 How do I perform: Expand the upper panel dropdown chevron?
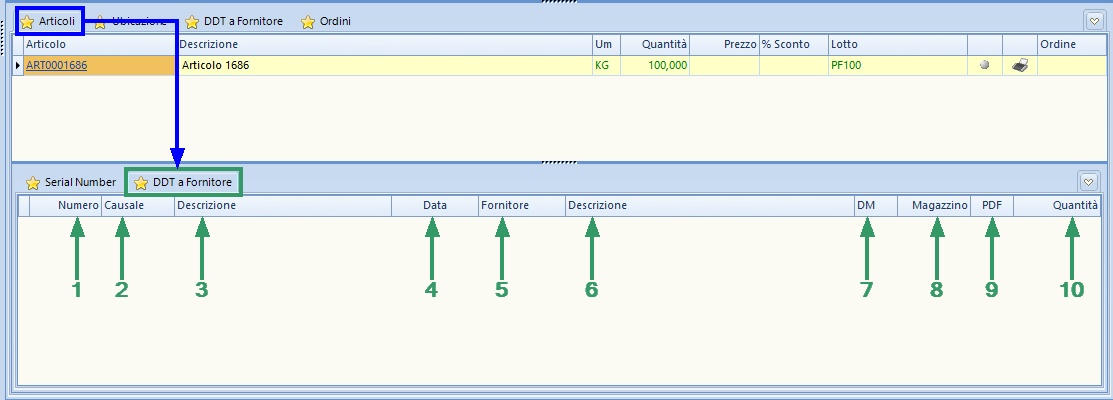tap(1093, 20)
